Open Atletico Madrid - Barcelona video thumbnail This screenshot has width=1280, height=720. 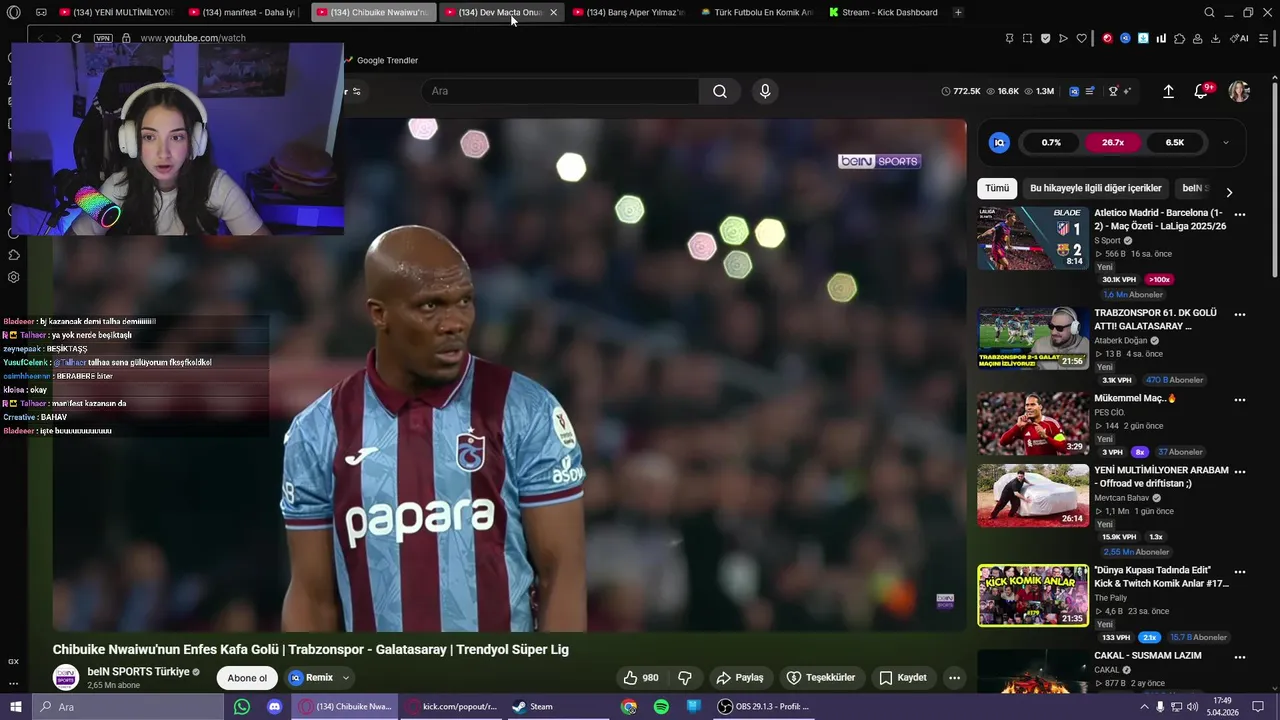(x=1033, y=238)
